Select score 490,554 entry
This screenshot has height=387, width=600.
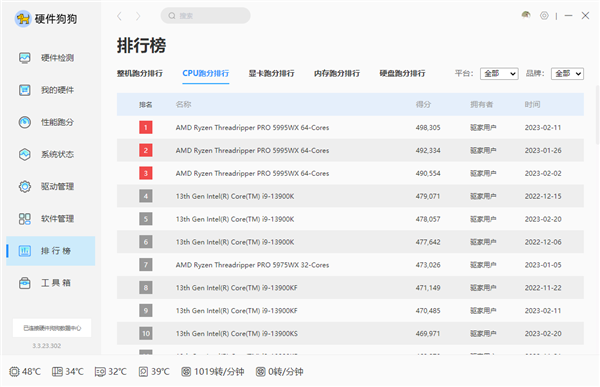(428, 173)
